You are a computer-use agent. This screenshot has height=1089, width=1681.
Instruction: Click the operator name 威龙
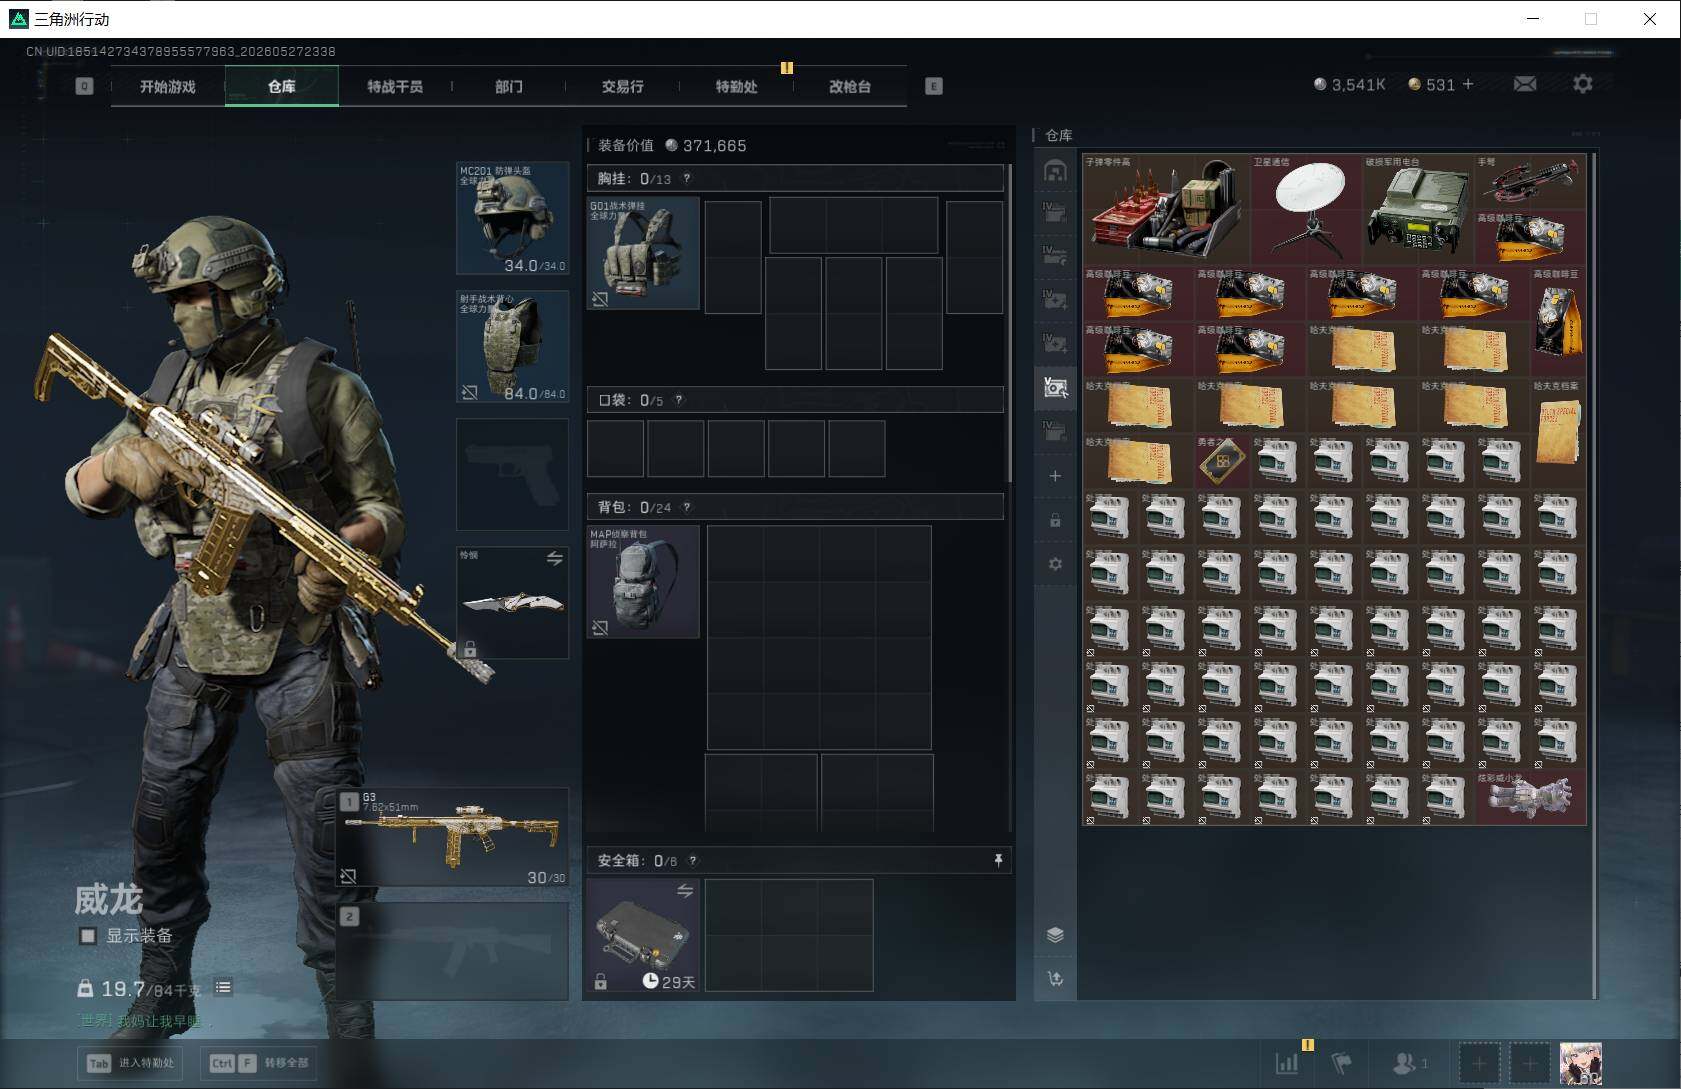point(108,900)
